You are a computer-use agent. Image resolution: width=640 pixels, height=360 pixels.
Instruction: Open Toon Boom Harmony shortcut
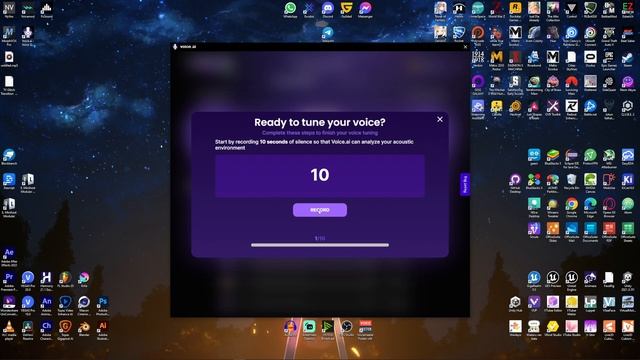click(x=47, y=281)
